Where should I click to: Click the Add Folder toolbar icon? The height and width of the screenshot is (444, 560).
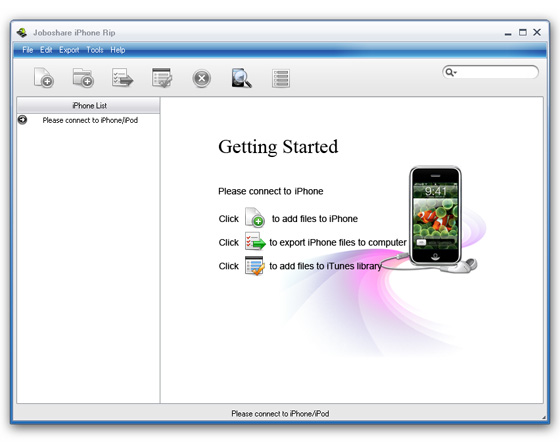click(x=83, y=78)
